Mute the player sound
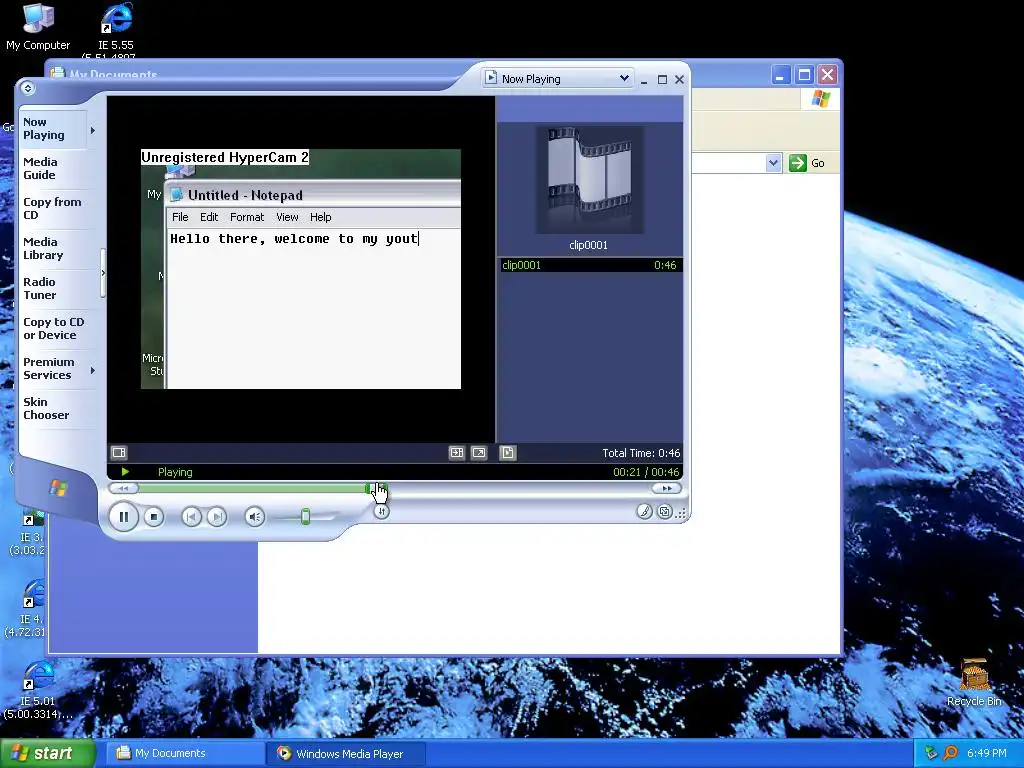 pyautogui.click(x=255, y=517)
